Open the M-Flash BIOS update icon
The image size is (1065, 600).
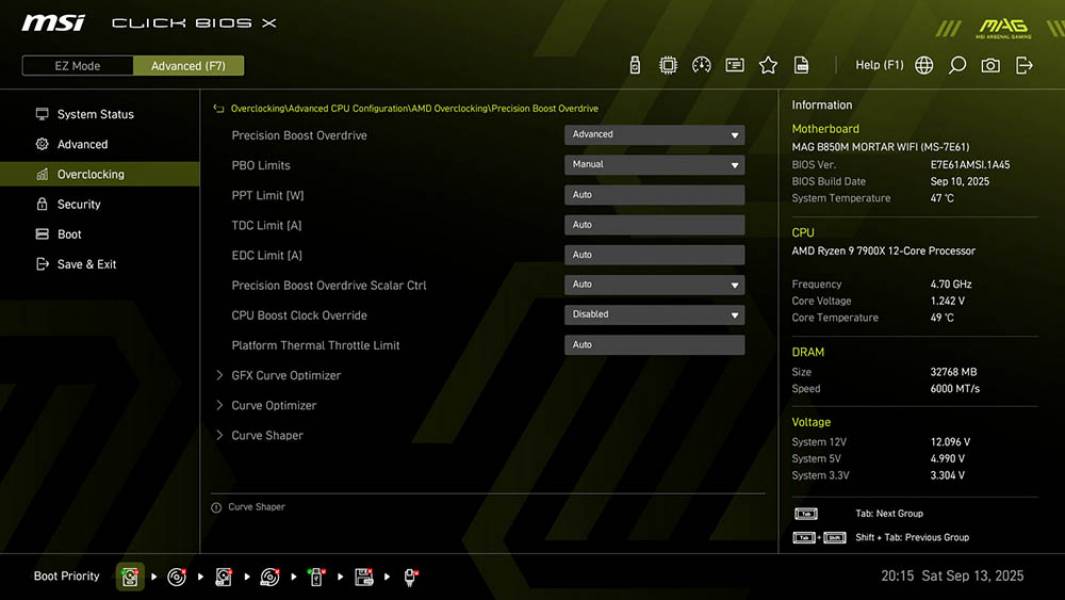(x=634, y=64)
